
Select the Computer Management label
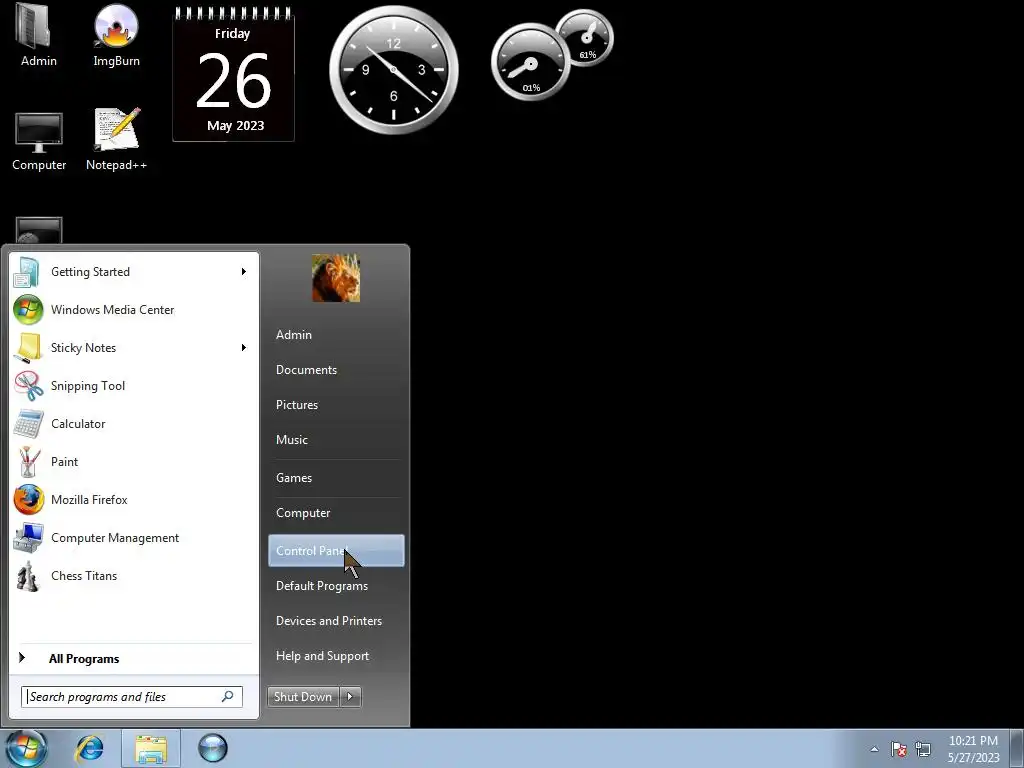click(115, 538)
